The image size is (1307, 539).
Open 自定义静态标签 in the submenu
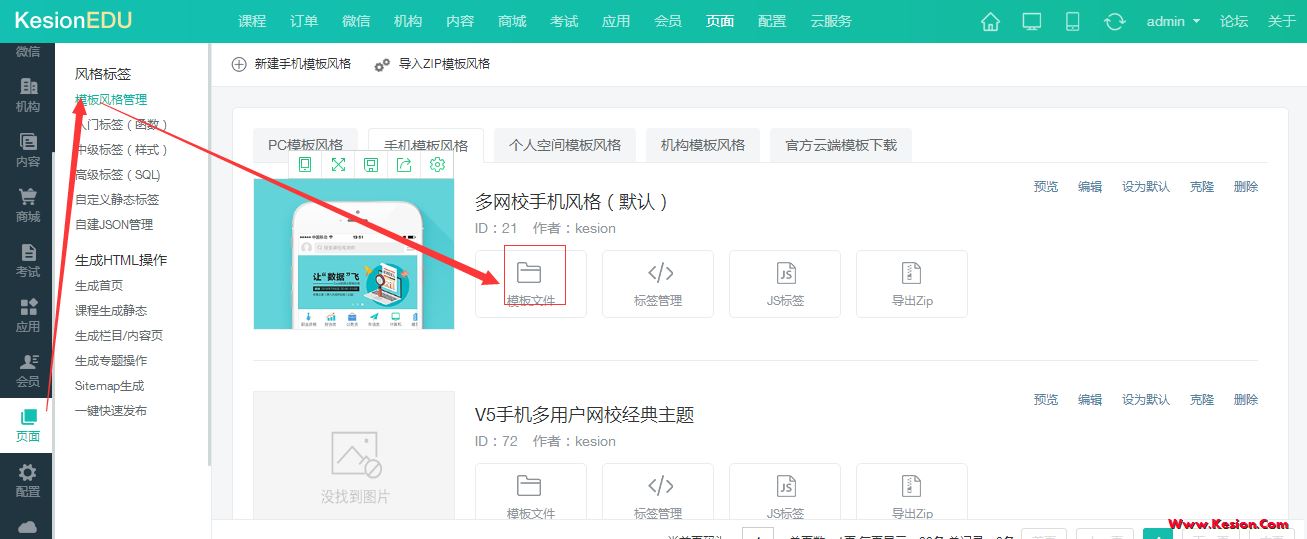pyautogui.click(x=117, y=200)
